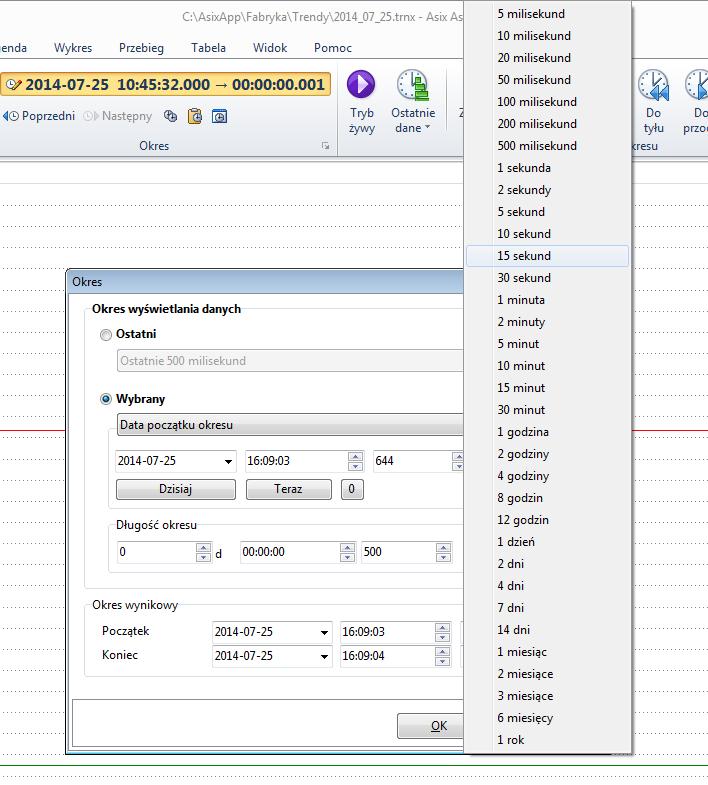
Task: Select 100 milisekund from the list
Action: [x=547, y=102]
